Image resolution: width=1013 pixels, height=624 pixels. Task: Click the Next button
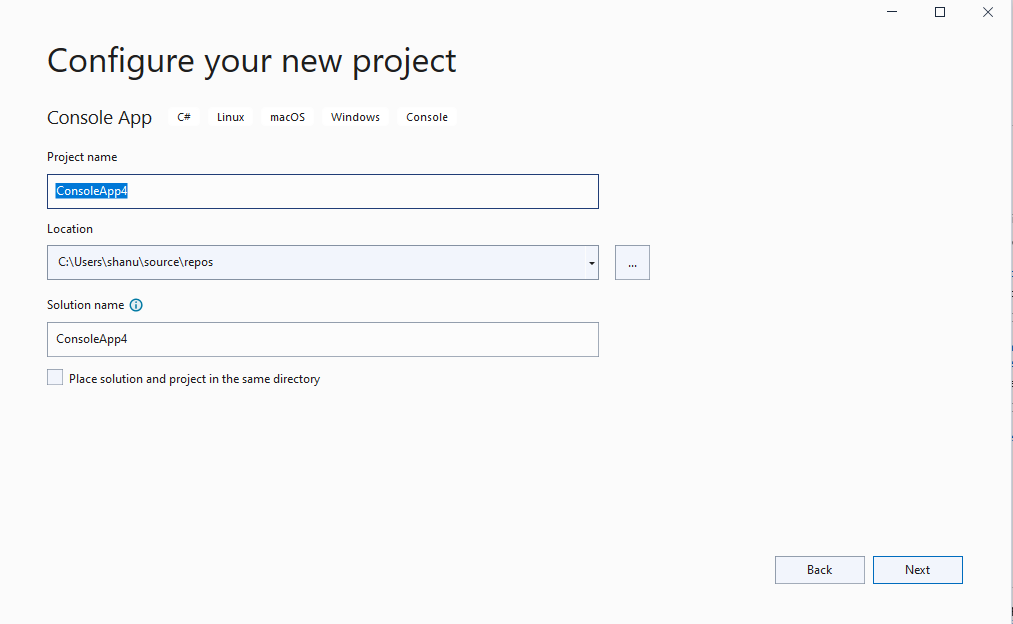pos(917,570)
